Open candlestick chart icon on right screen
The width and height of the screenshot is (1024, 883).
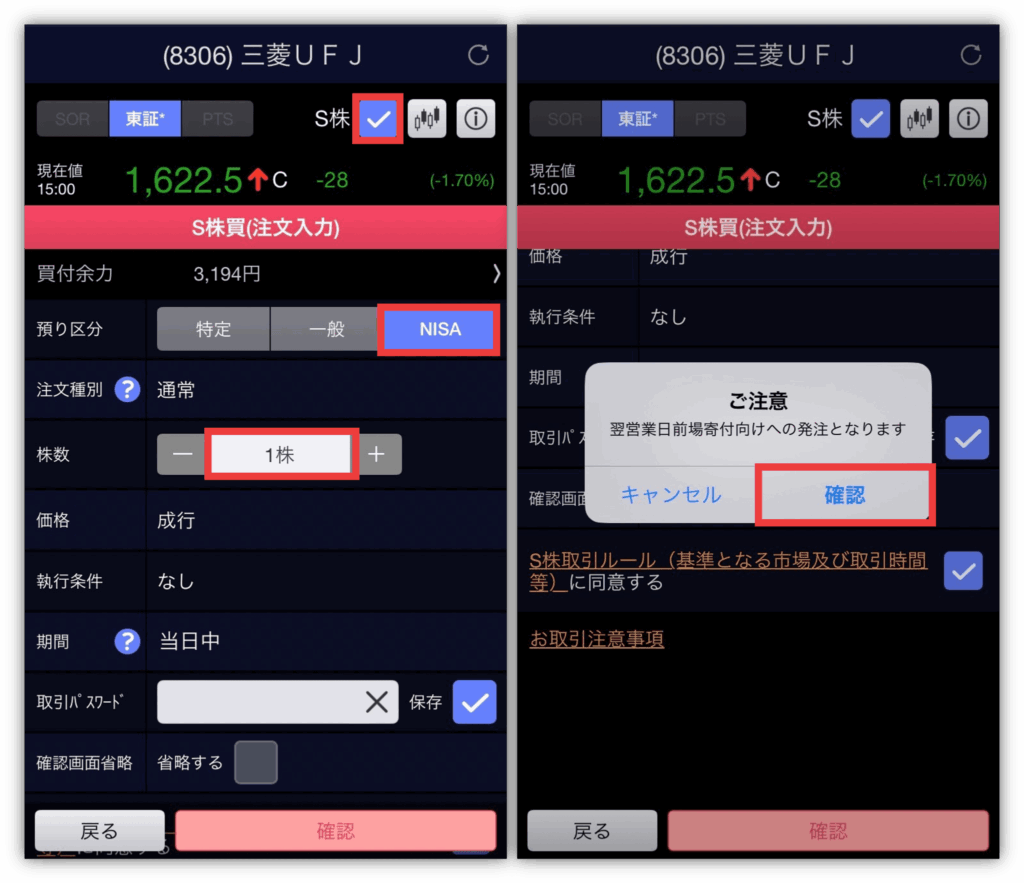[920, 118]
